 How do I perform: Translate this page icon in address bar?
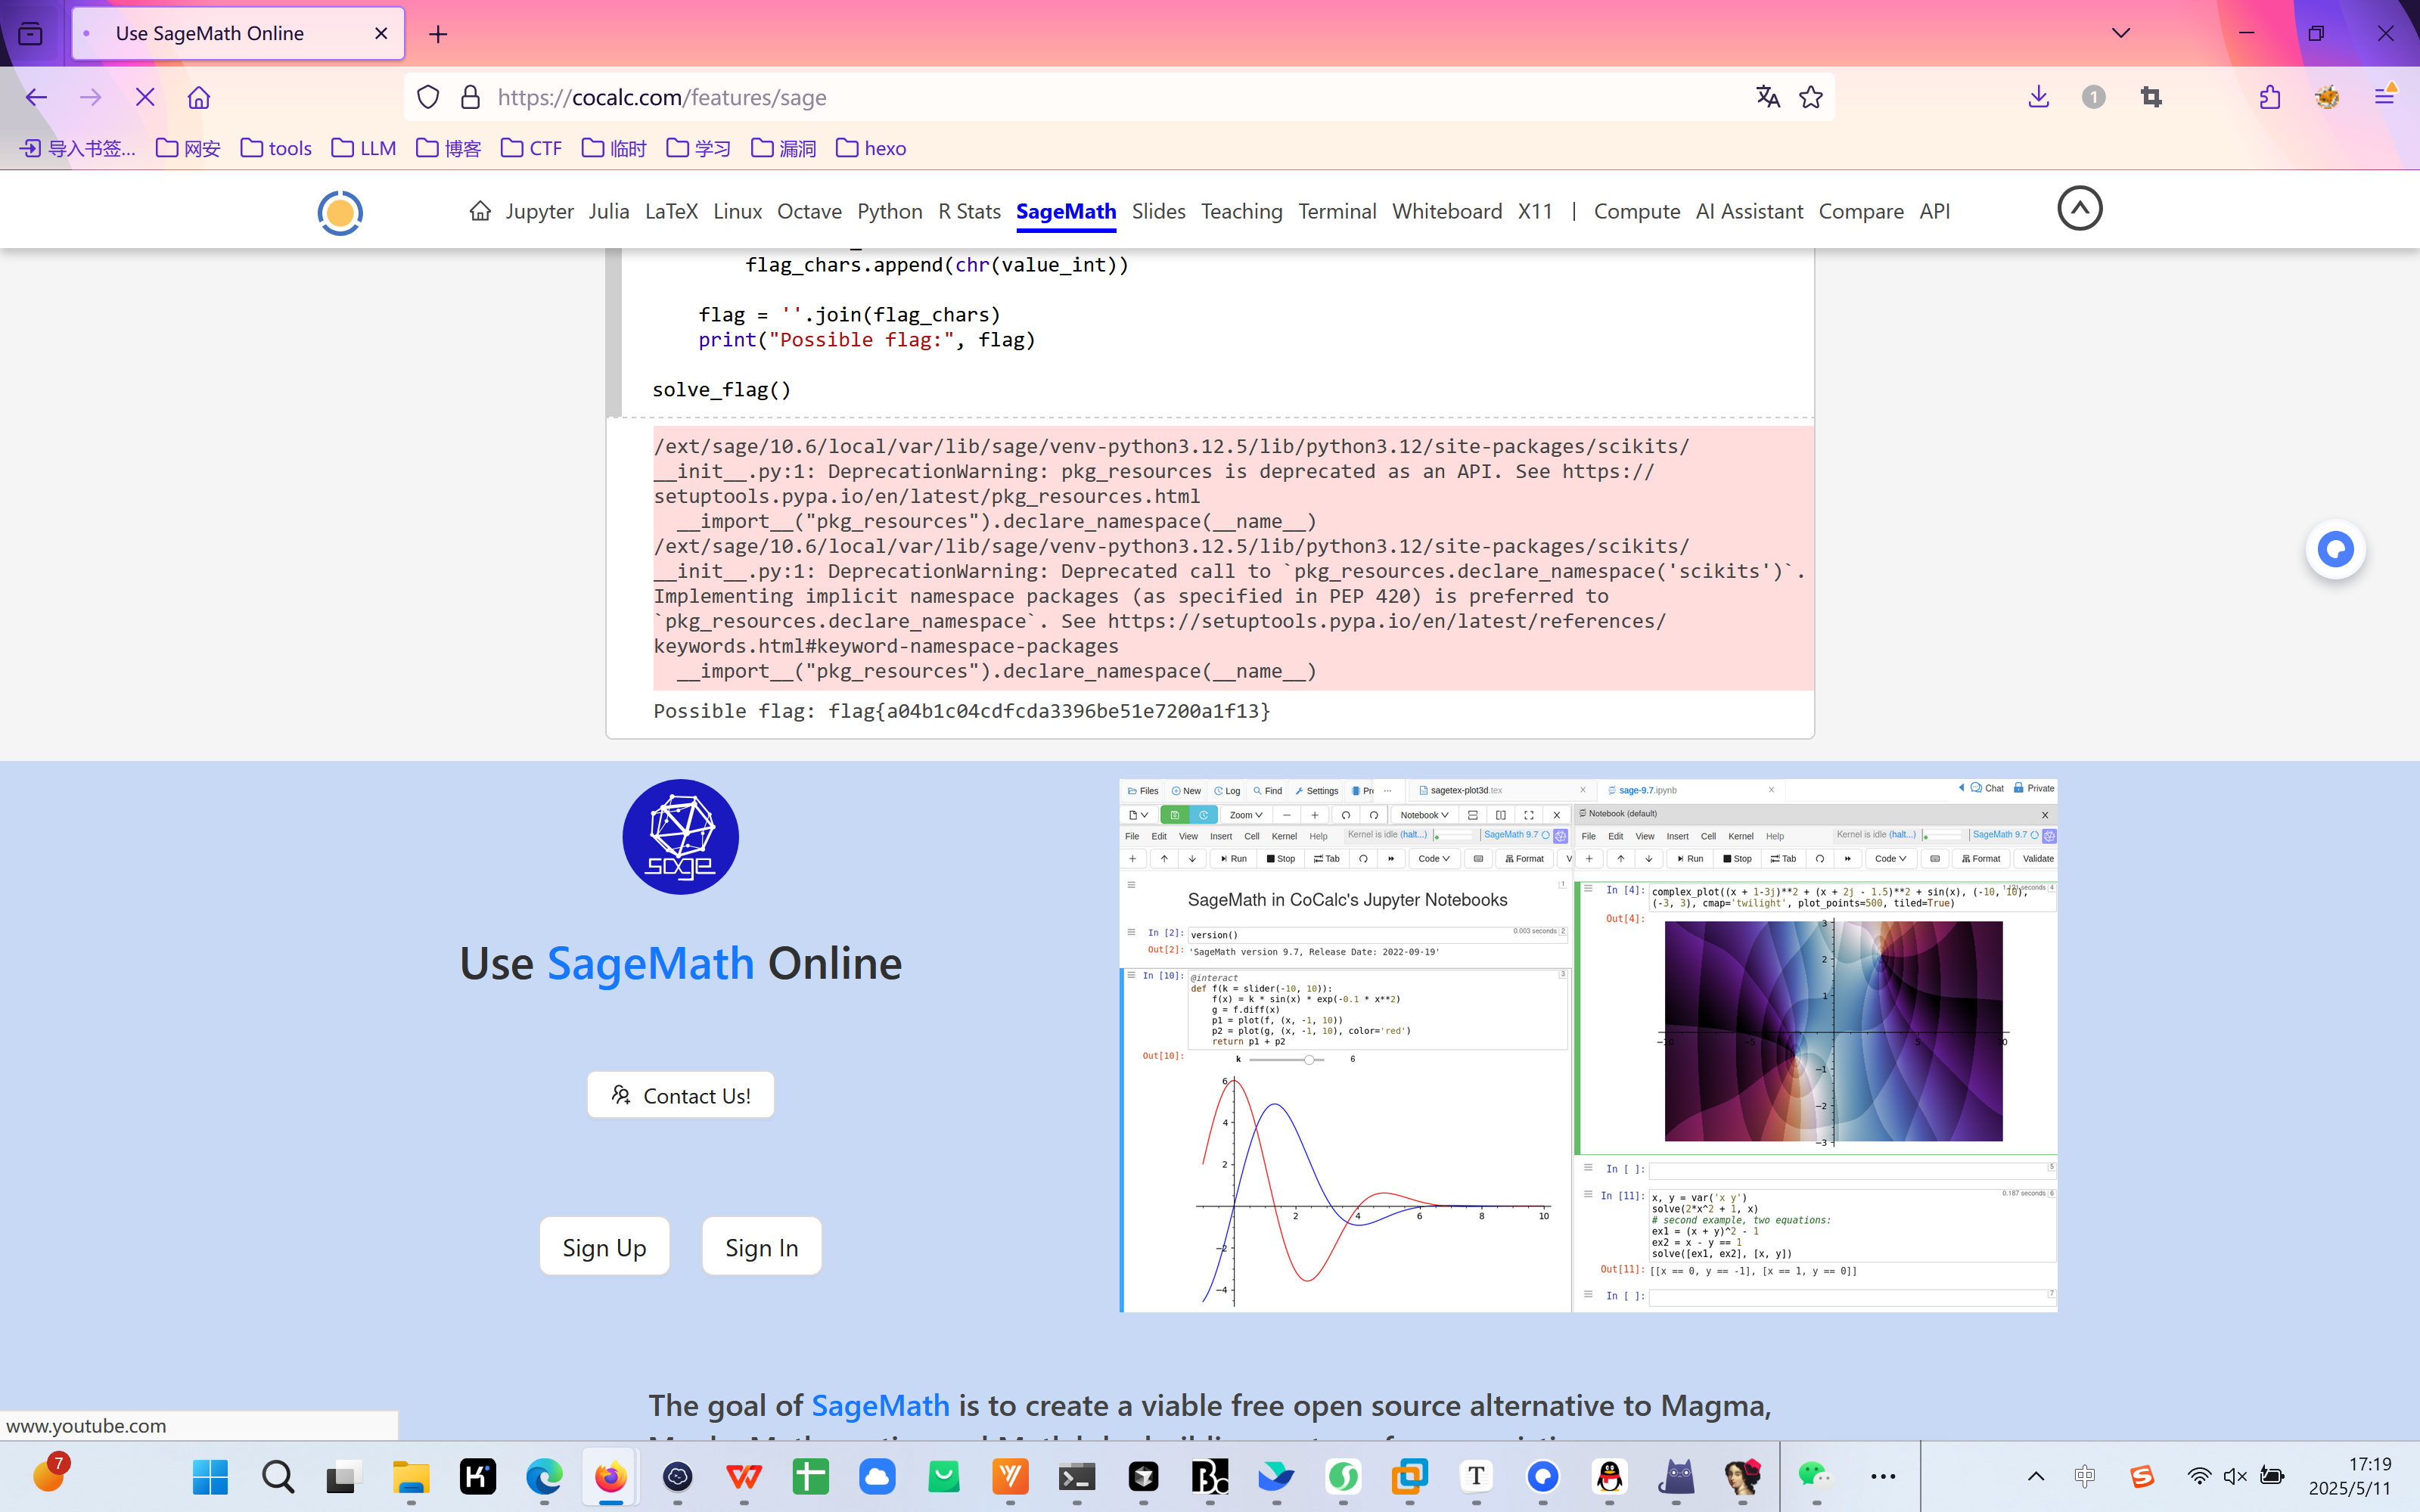tap(1768, 97)
